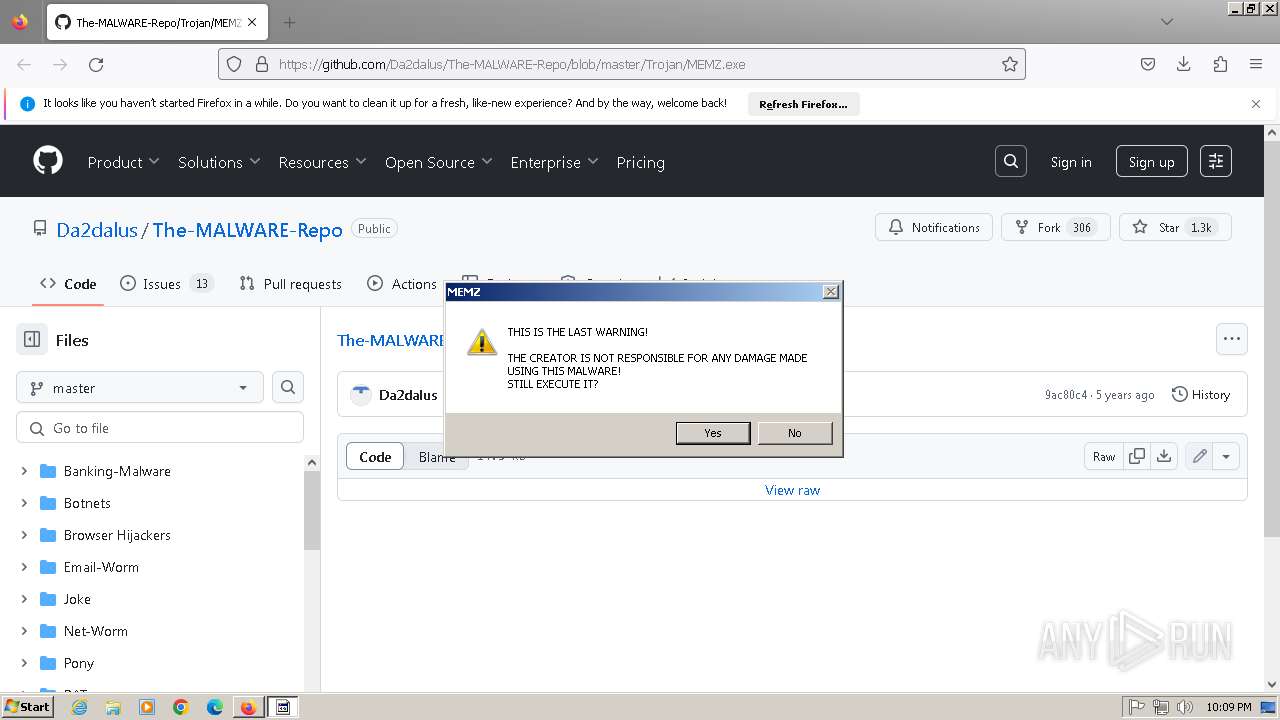The height and width of the screenshot is (720, 1280).
Task: Collapse the Files side panel icon
Action: click(32, 340)
